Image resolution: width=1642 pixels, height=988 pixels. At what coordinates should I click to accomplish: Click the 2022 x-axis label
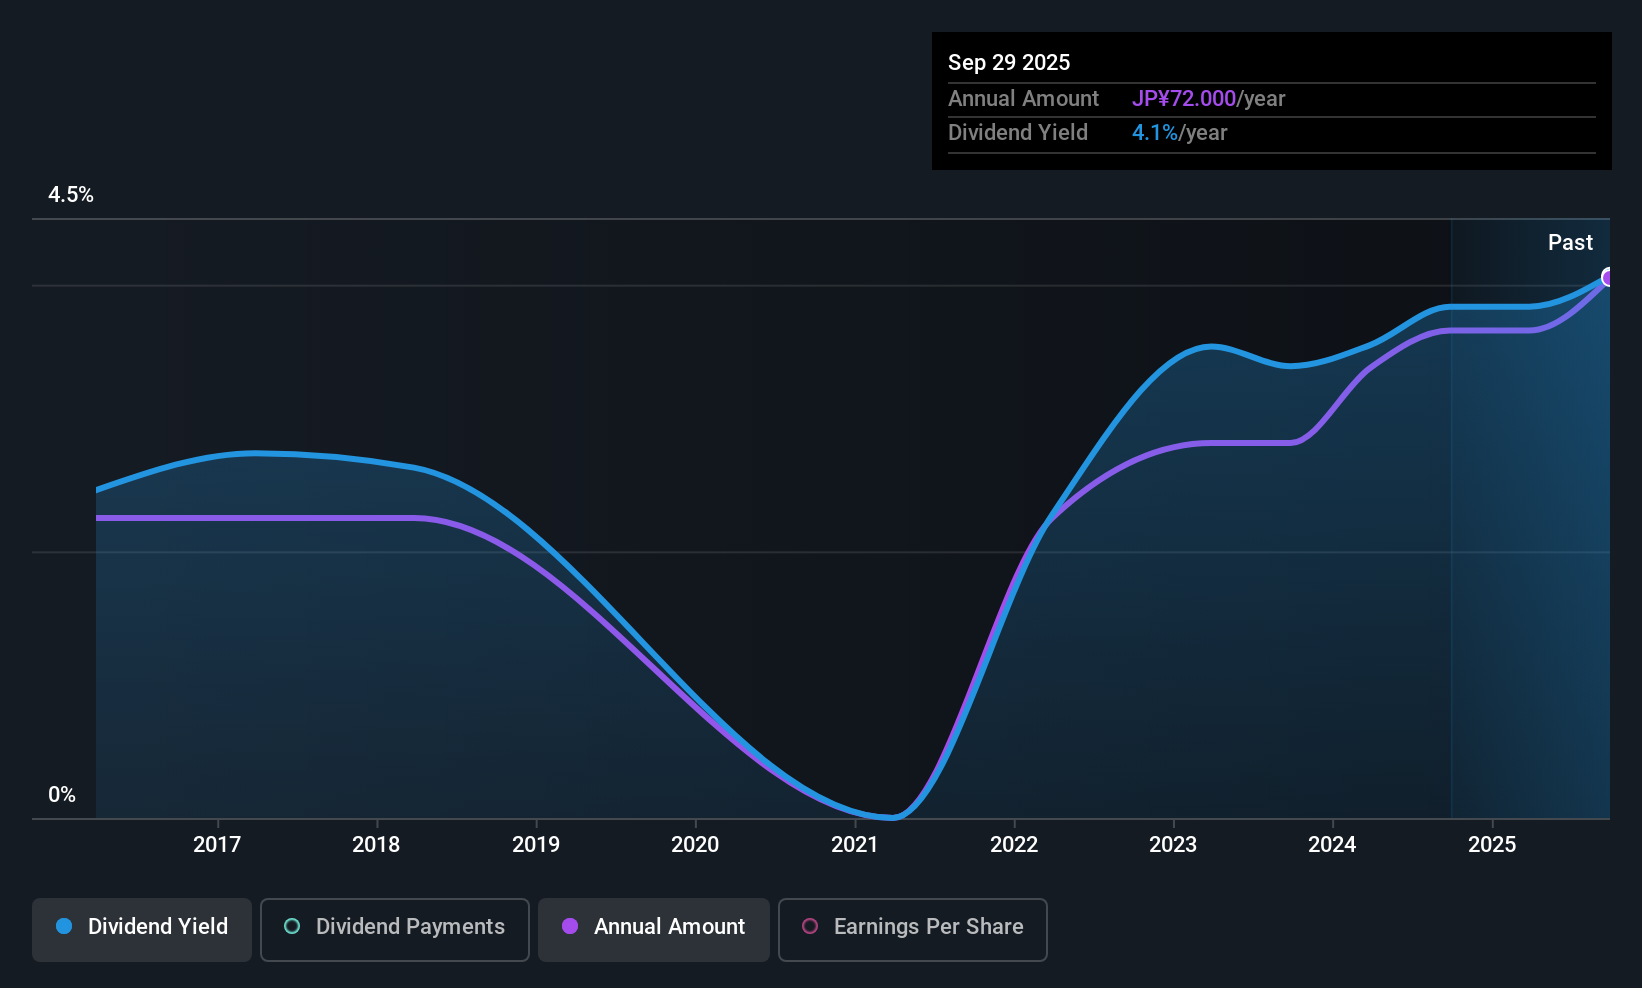pos(1014,844)
